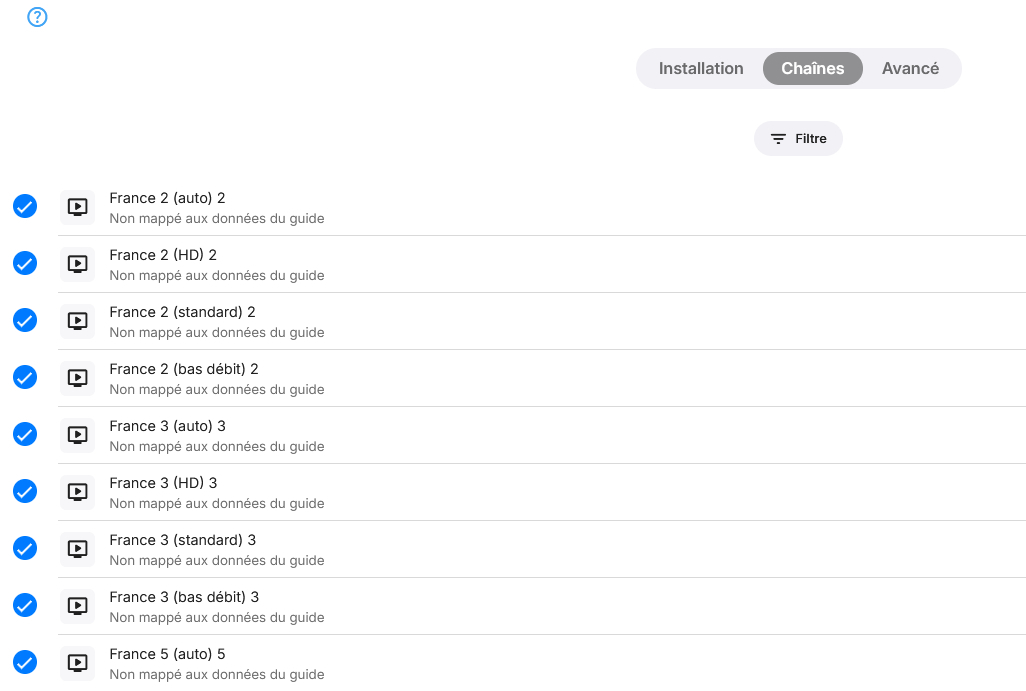Viewport: 1026px width, 691px height.
Task: Toggle the France 3 (HD) 3 checkmark
Action: [25, 491]
